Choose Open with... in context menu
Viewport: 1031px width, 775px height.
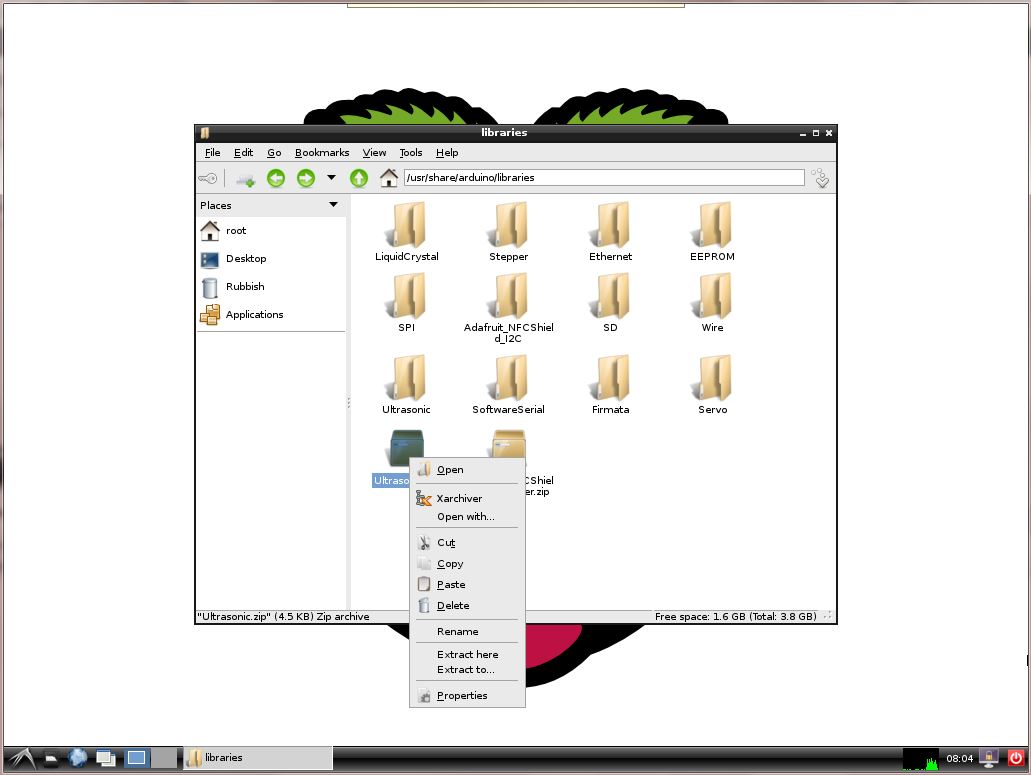click(x=467, y=517)
